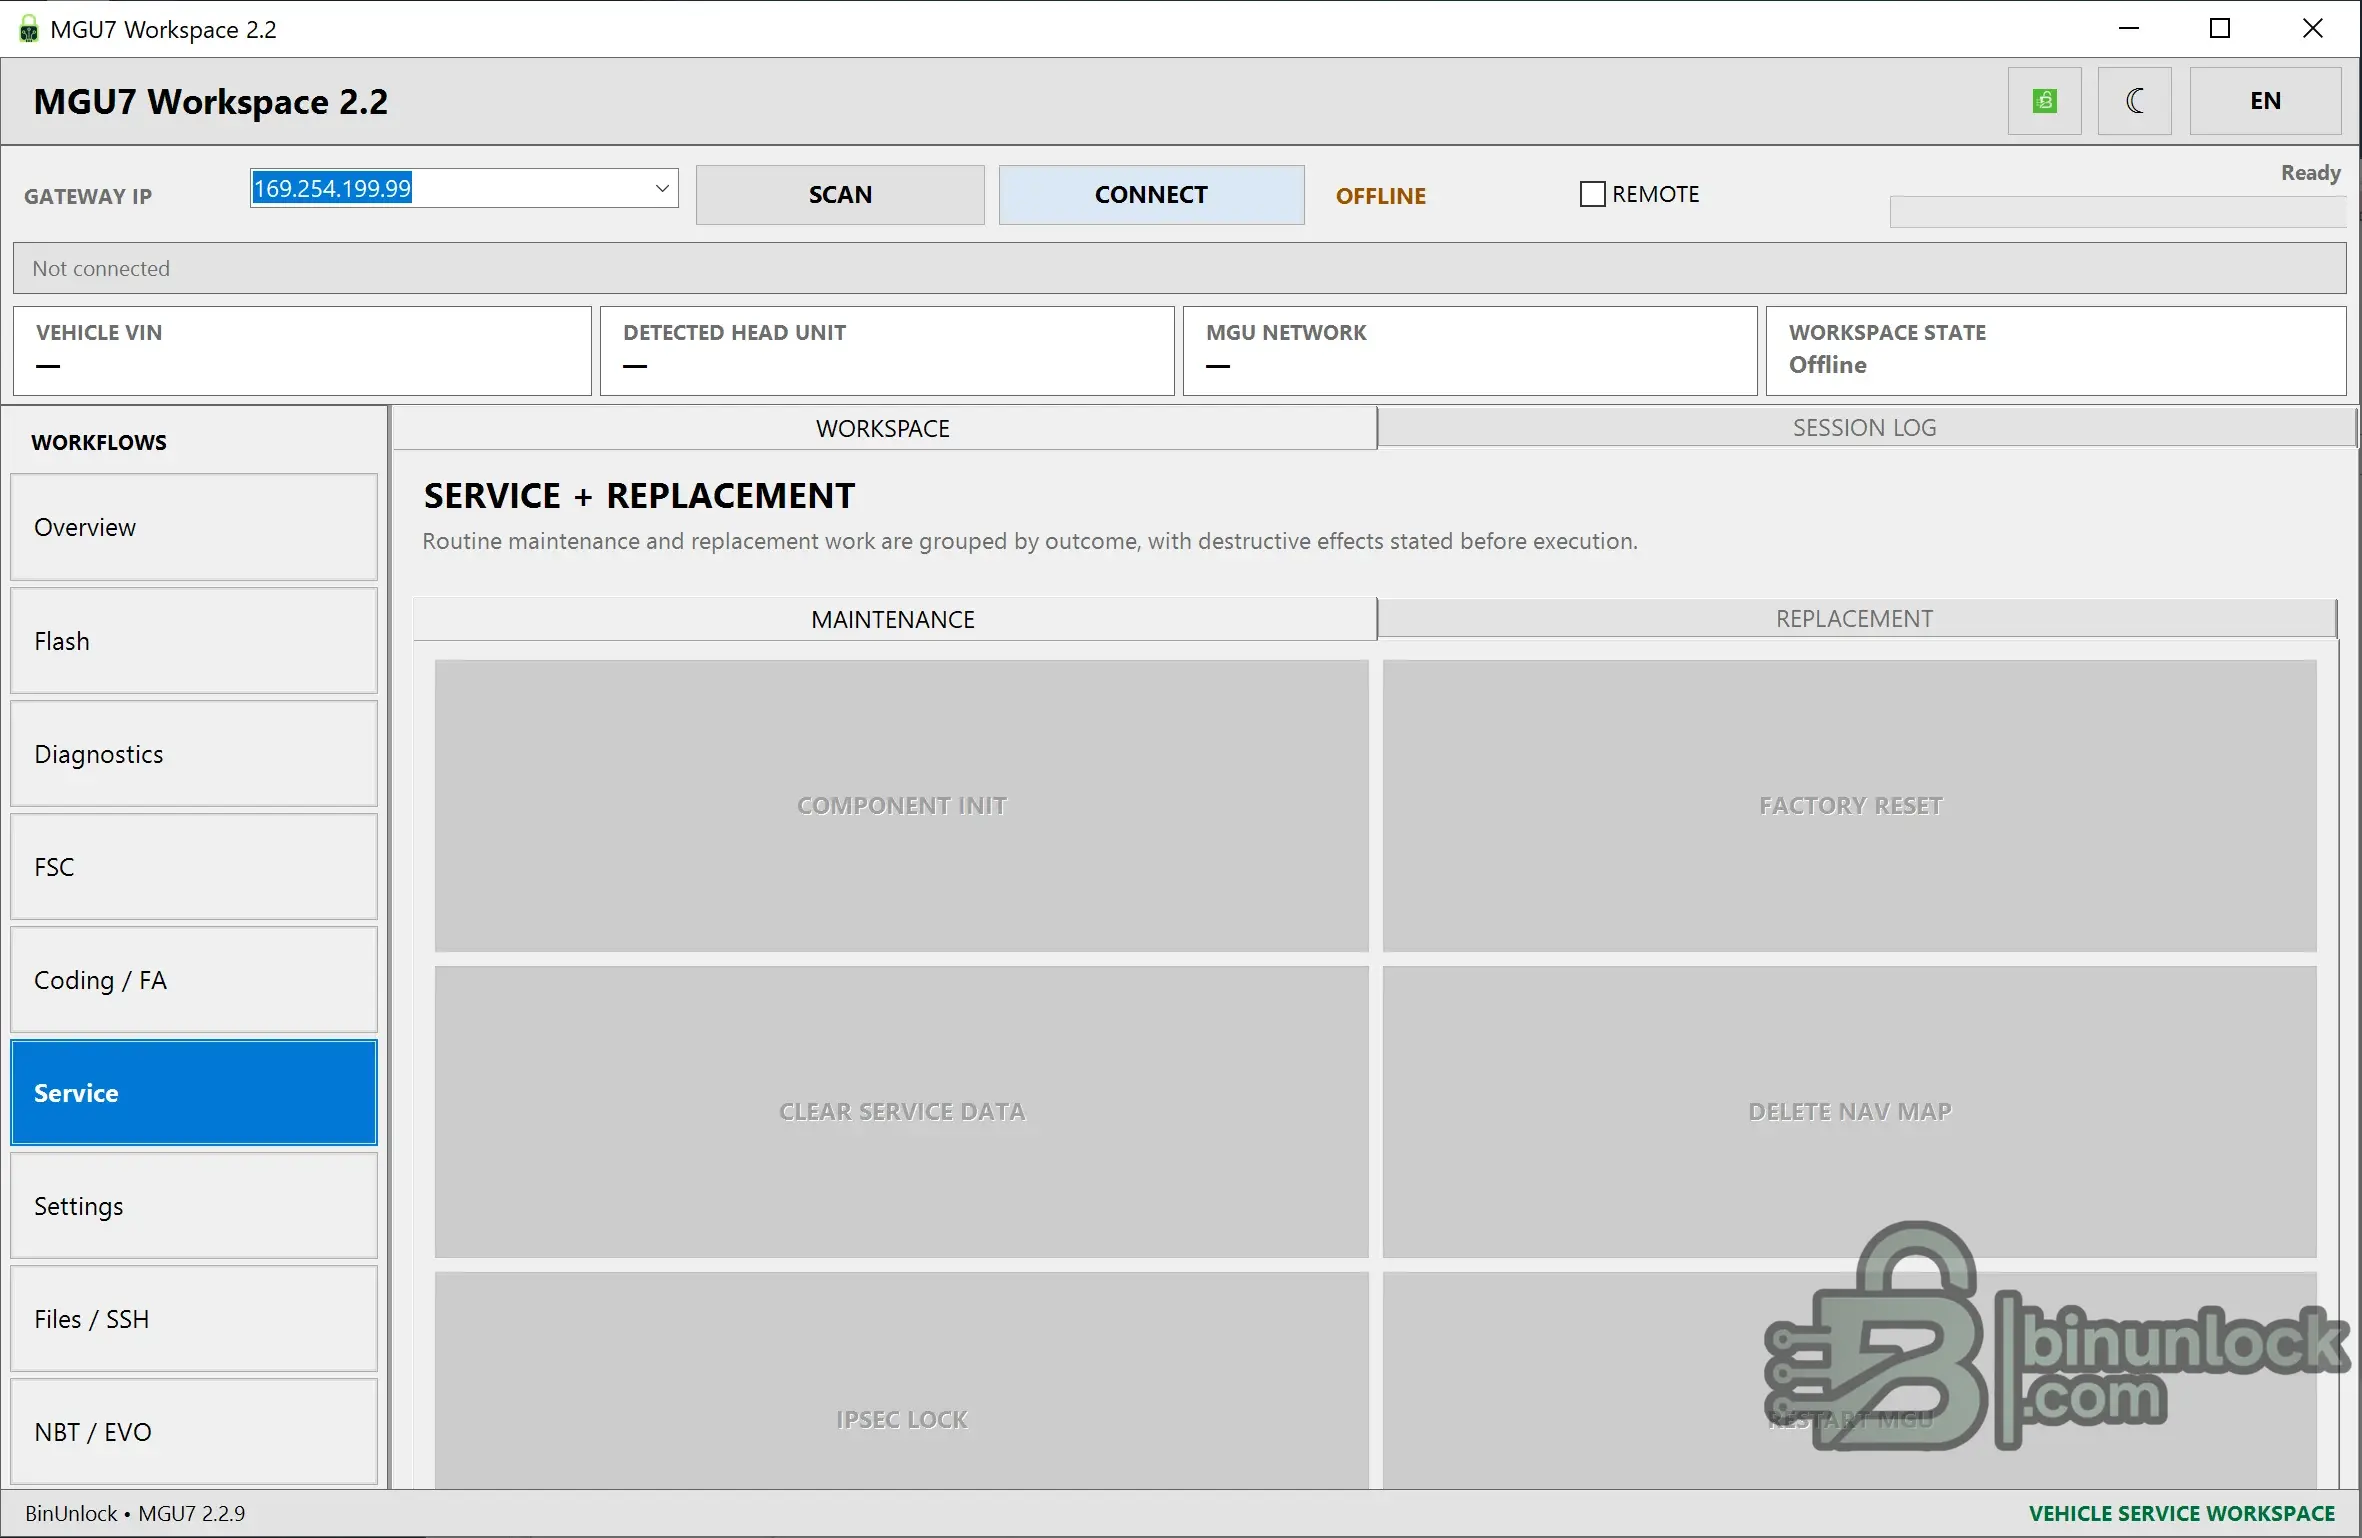This screenshot has width=2362, height=1538.
Task: Click the VEHICLE VIN info card
Action: pyautogui.click(x=302, y=351)
